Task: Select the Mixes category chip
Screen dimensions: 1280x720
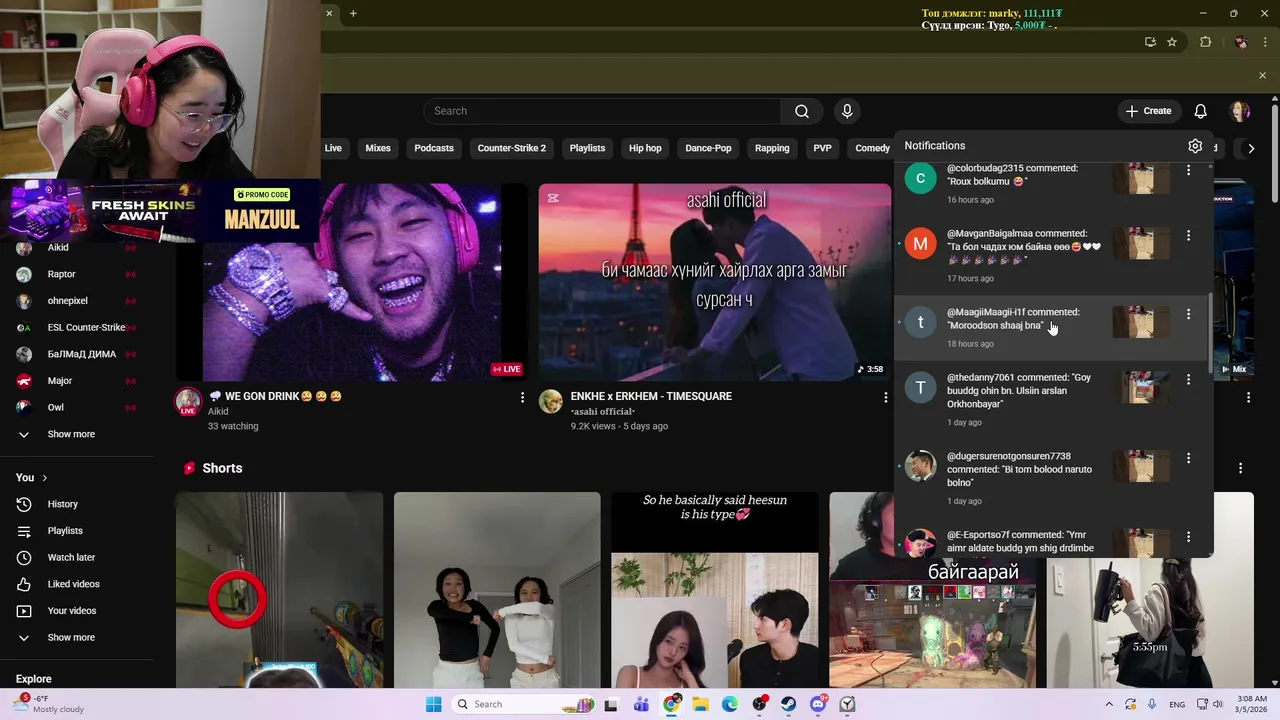Action: pos(378,148)
